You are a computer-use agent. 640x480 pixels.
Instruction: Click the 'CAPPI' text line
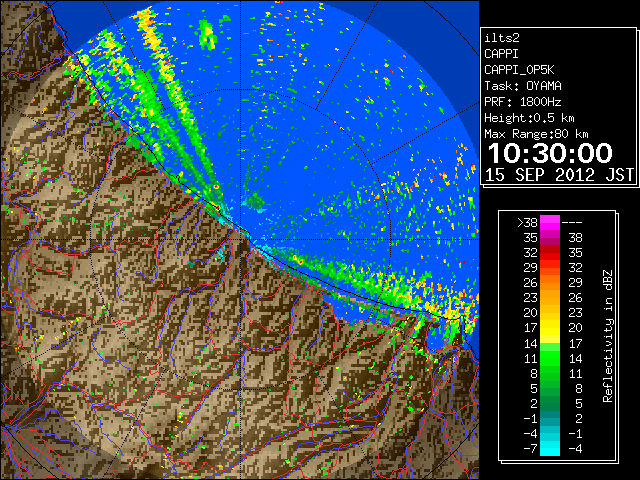coord(501,54)
